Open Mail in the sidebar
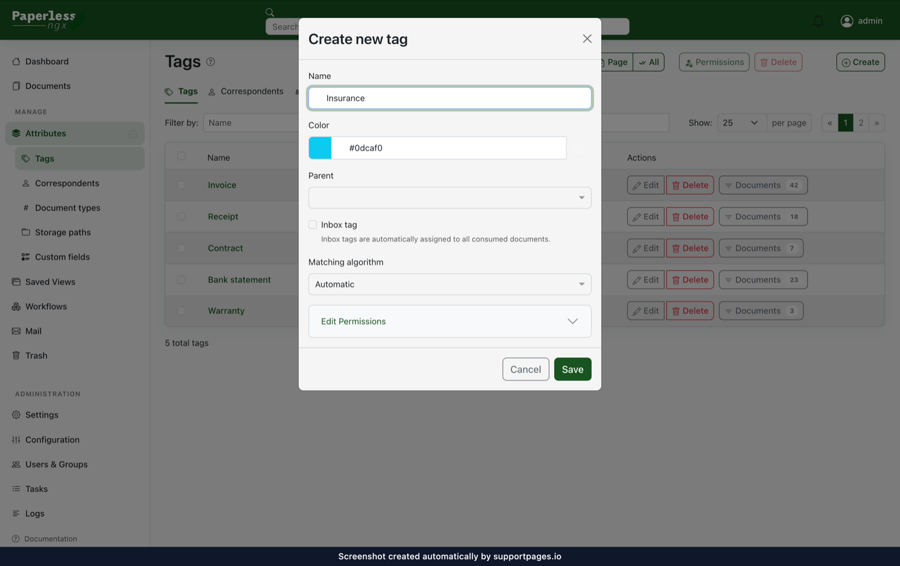900x566 pixels. point(33,331)
